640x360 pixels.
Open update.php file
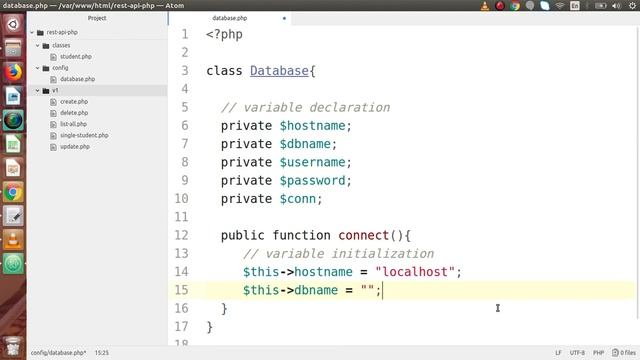(75, 147)
